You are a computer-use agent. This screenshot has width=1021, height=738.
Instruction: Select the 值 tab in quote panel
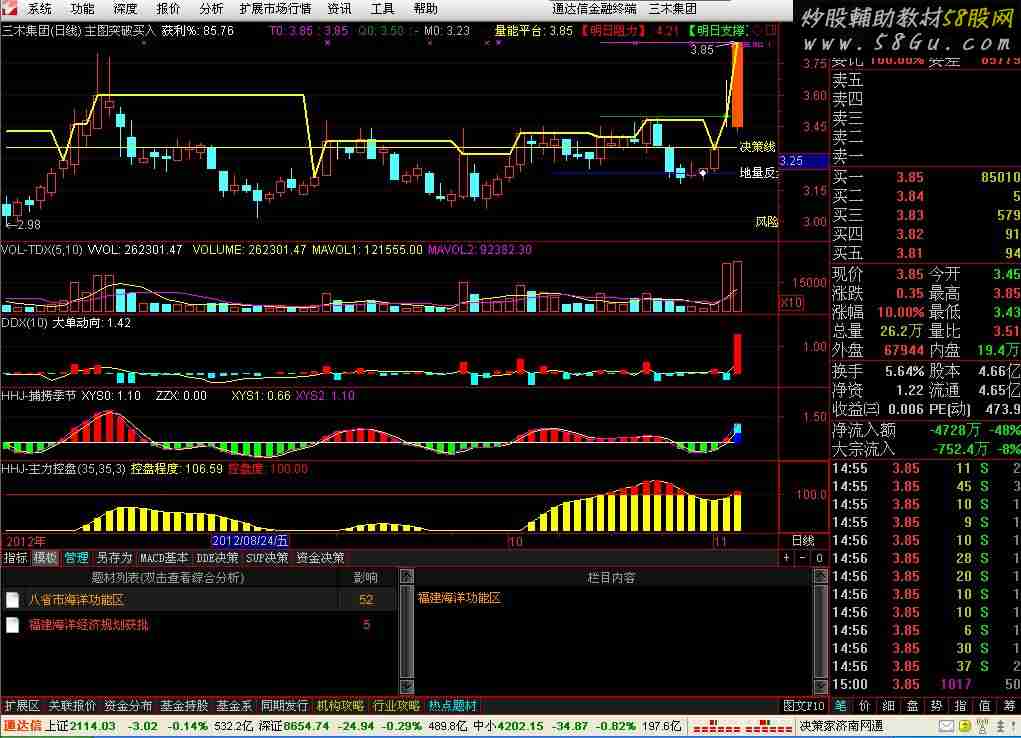[984, 706]
